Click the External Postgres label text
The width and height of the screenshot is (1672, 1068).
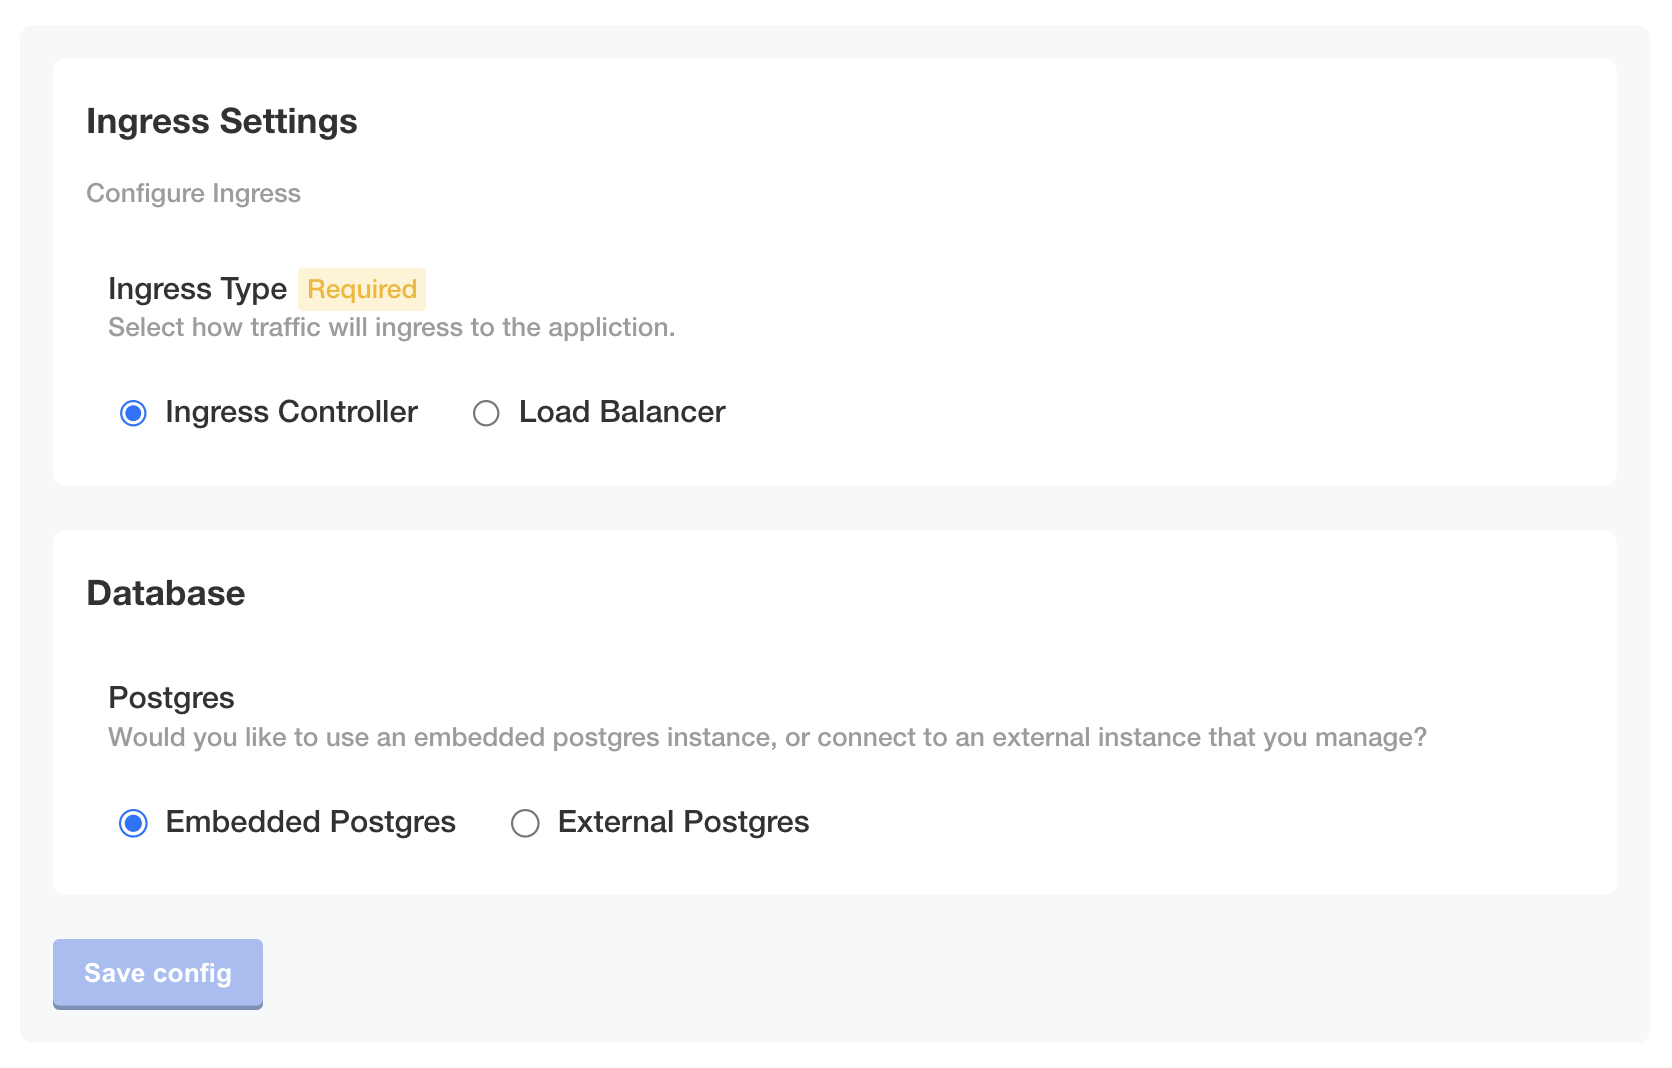point(682,822)
